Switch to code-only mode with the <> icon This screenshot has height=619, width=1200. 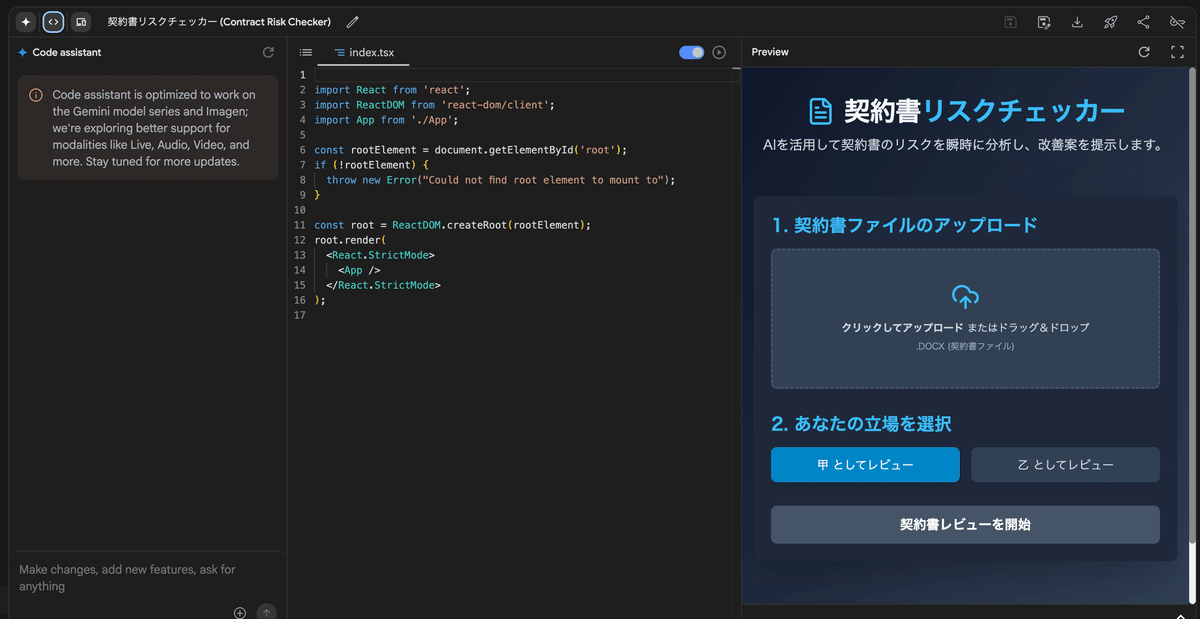pyautogui.click(x=51, y=21)
